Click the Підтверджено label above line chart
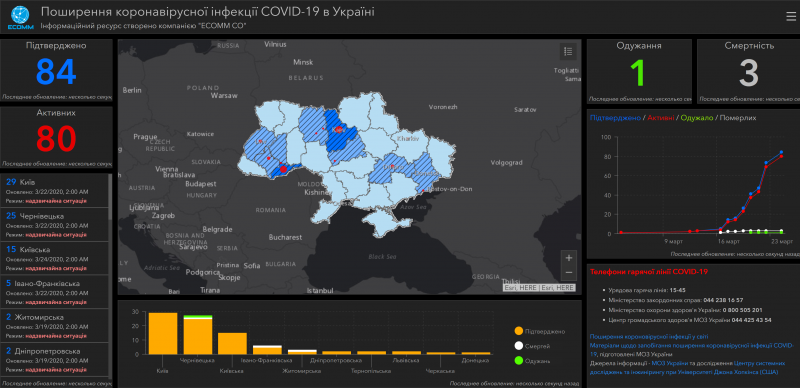The height and width of the screenshot is (388, 800). [615, 118]
